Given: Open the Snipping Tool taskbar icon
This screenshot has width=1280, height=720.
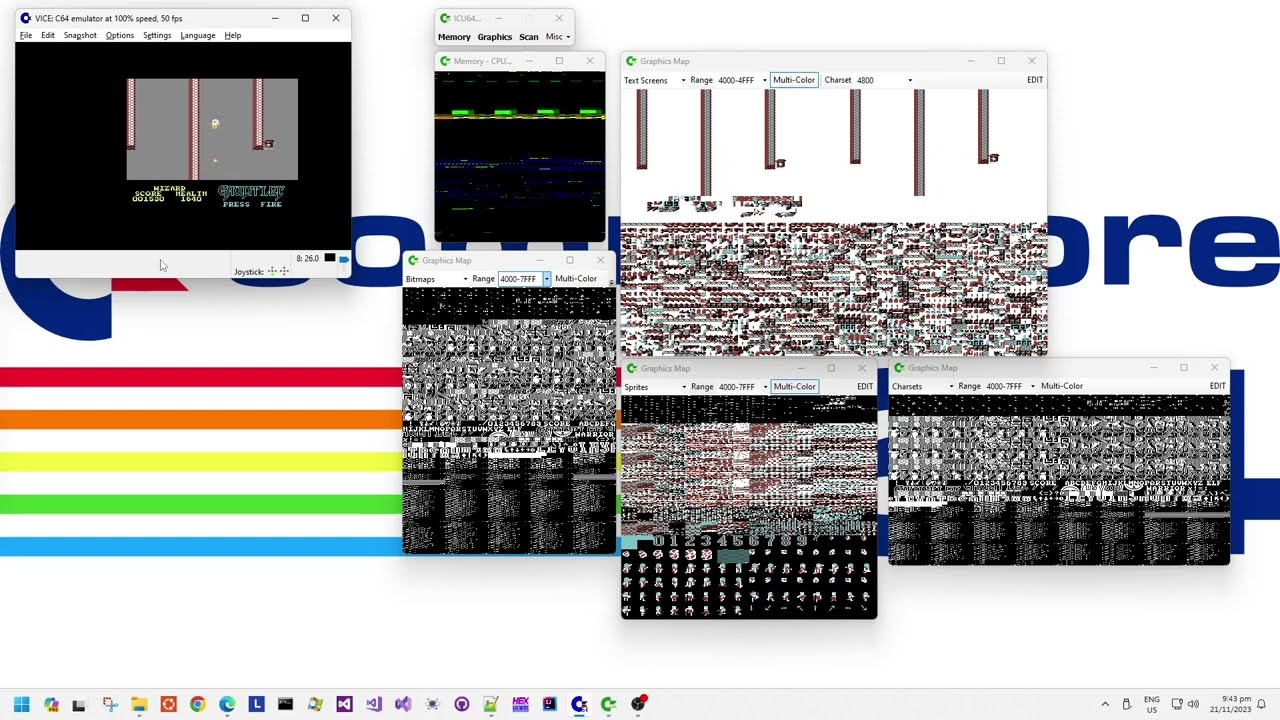Looking at the screenshot, I should coord(110,704).
